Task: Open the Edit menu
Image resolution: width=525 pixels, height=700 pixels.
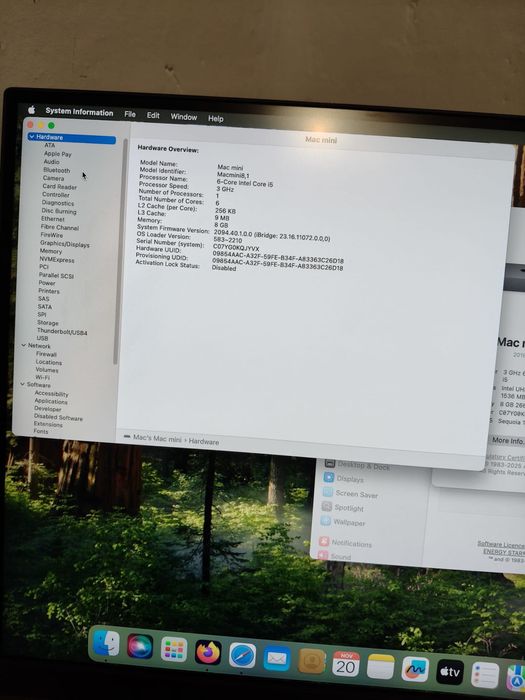Action: (153, 115)
